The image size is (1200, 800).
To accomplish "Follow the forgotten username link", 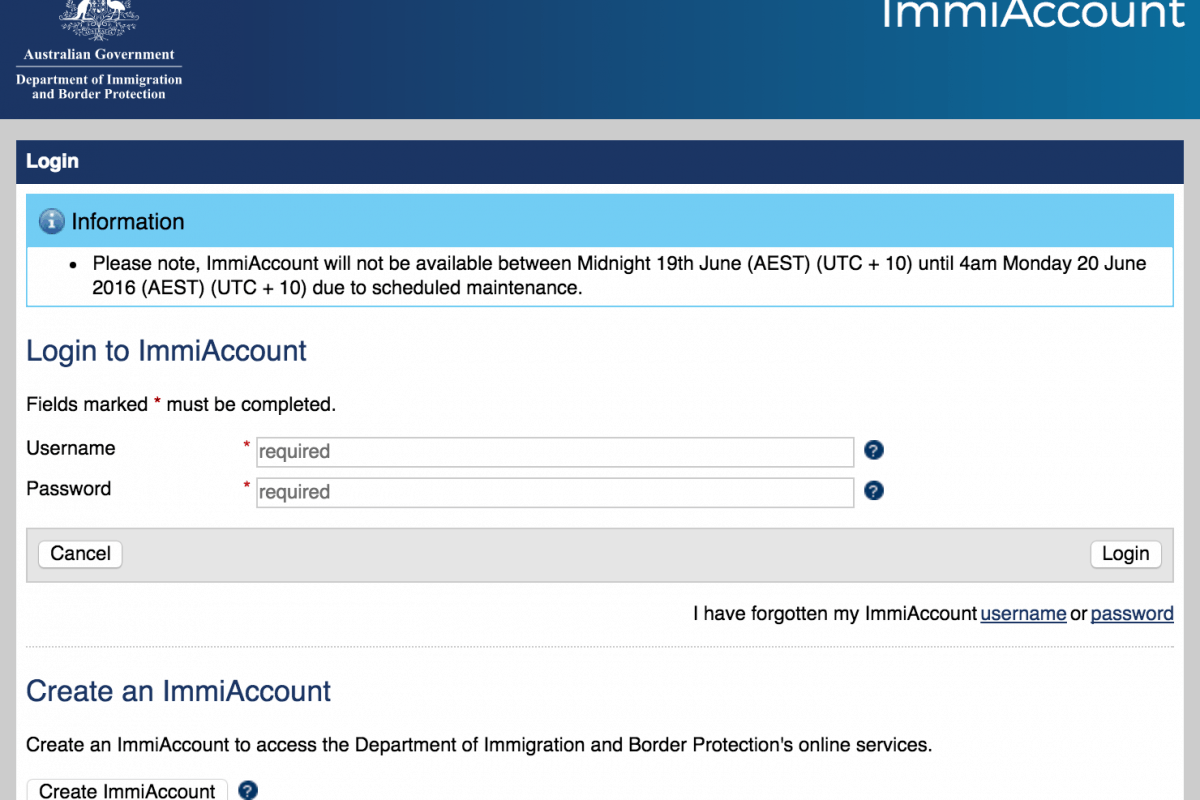I will tap(1023, 614).
